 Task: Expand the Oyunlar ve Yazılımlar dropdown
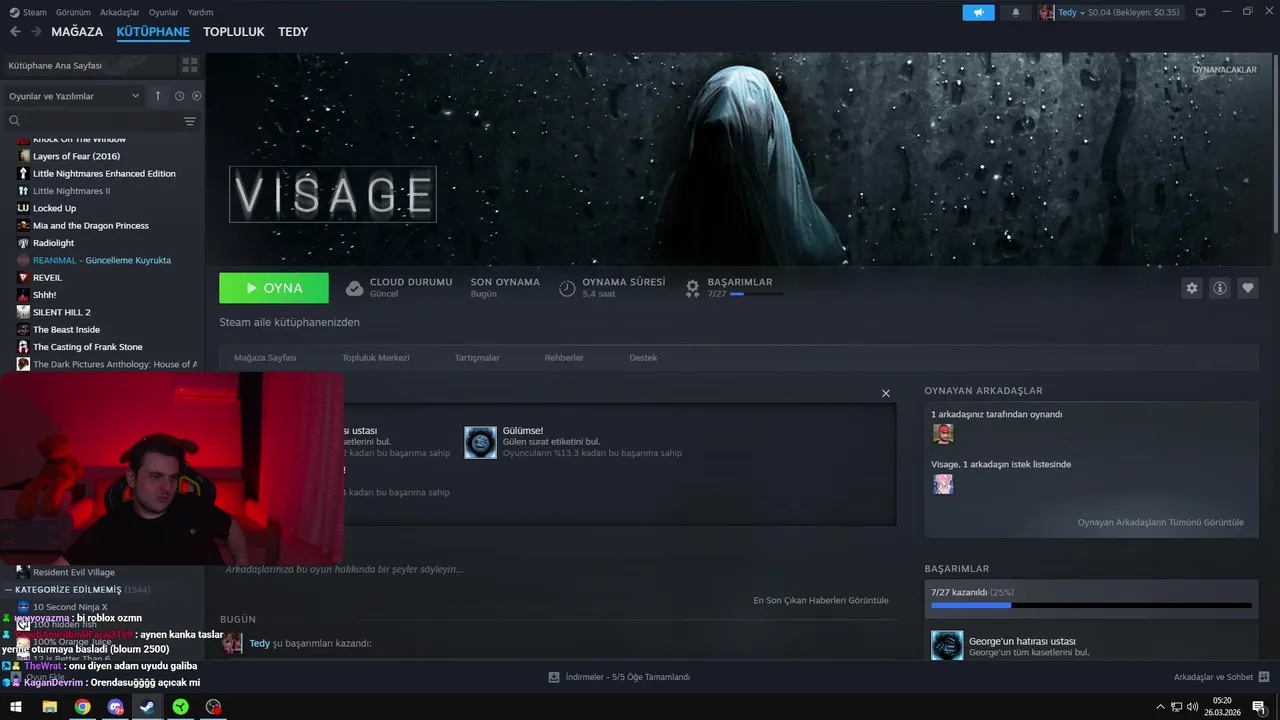tap(74, 96)
